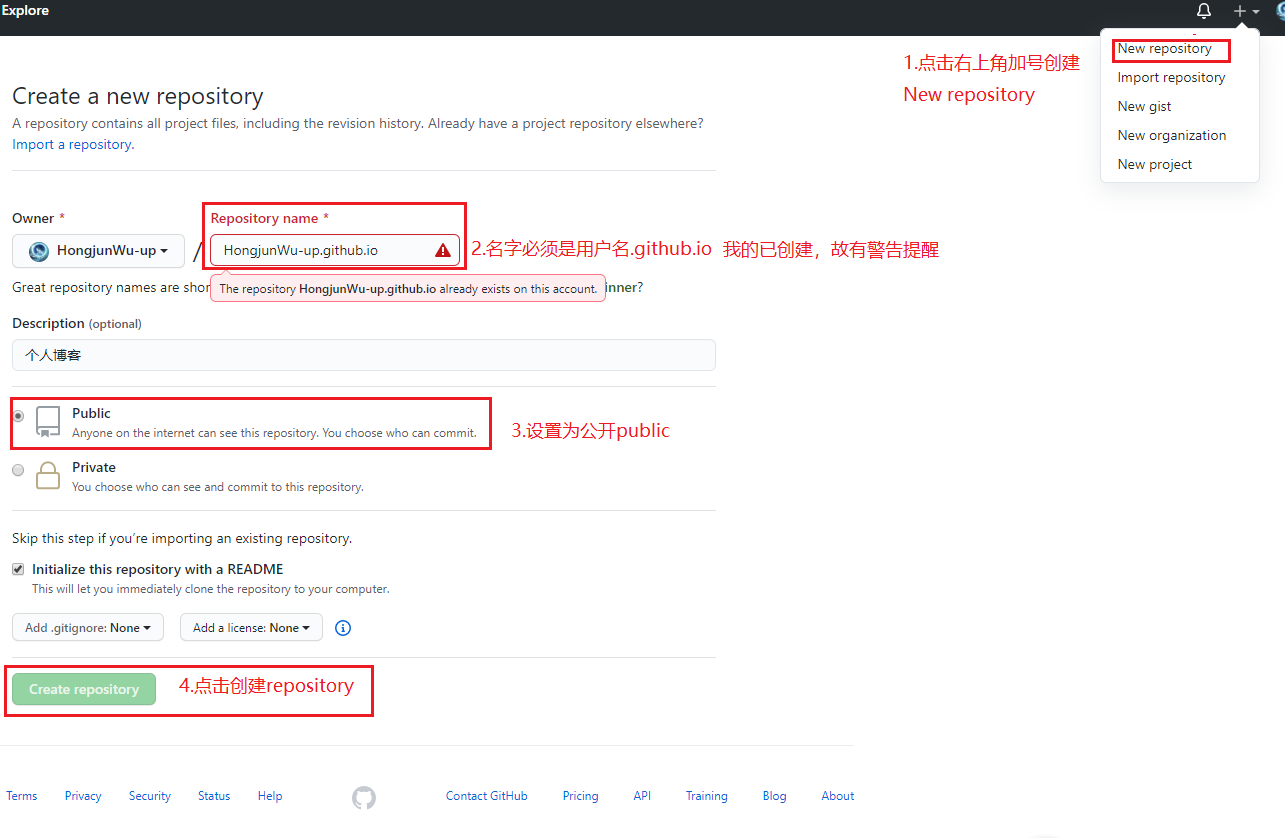Open the Security footer link
This screenshot has height=838, width=1285.
[x=150, y=796]
